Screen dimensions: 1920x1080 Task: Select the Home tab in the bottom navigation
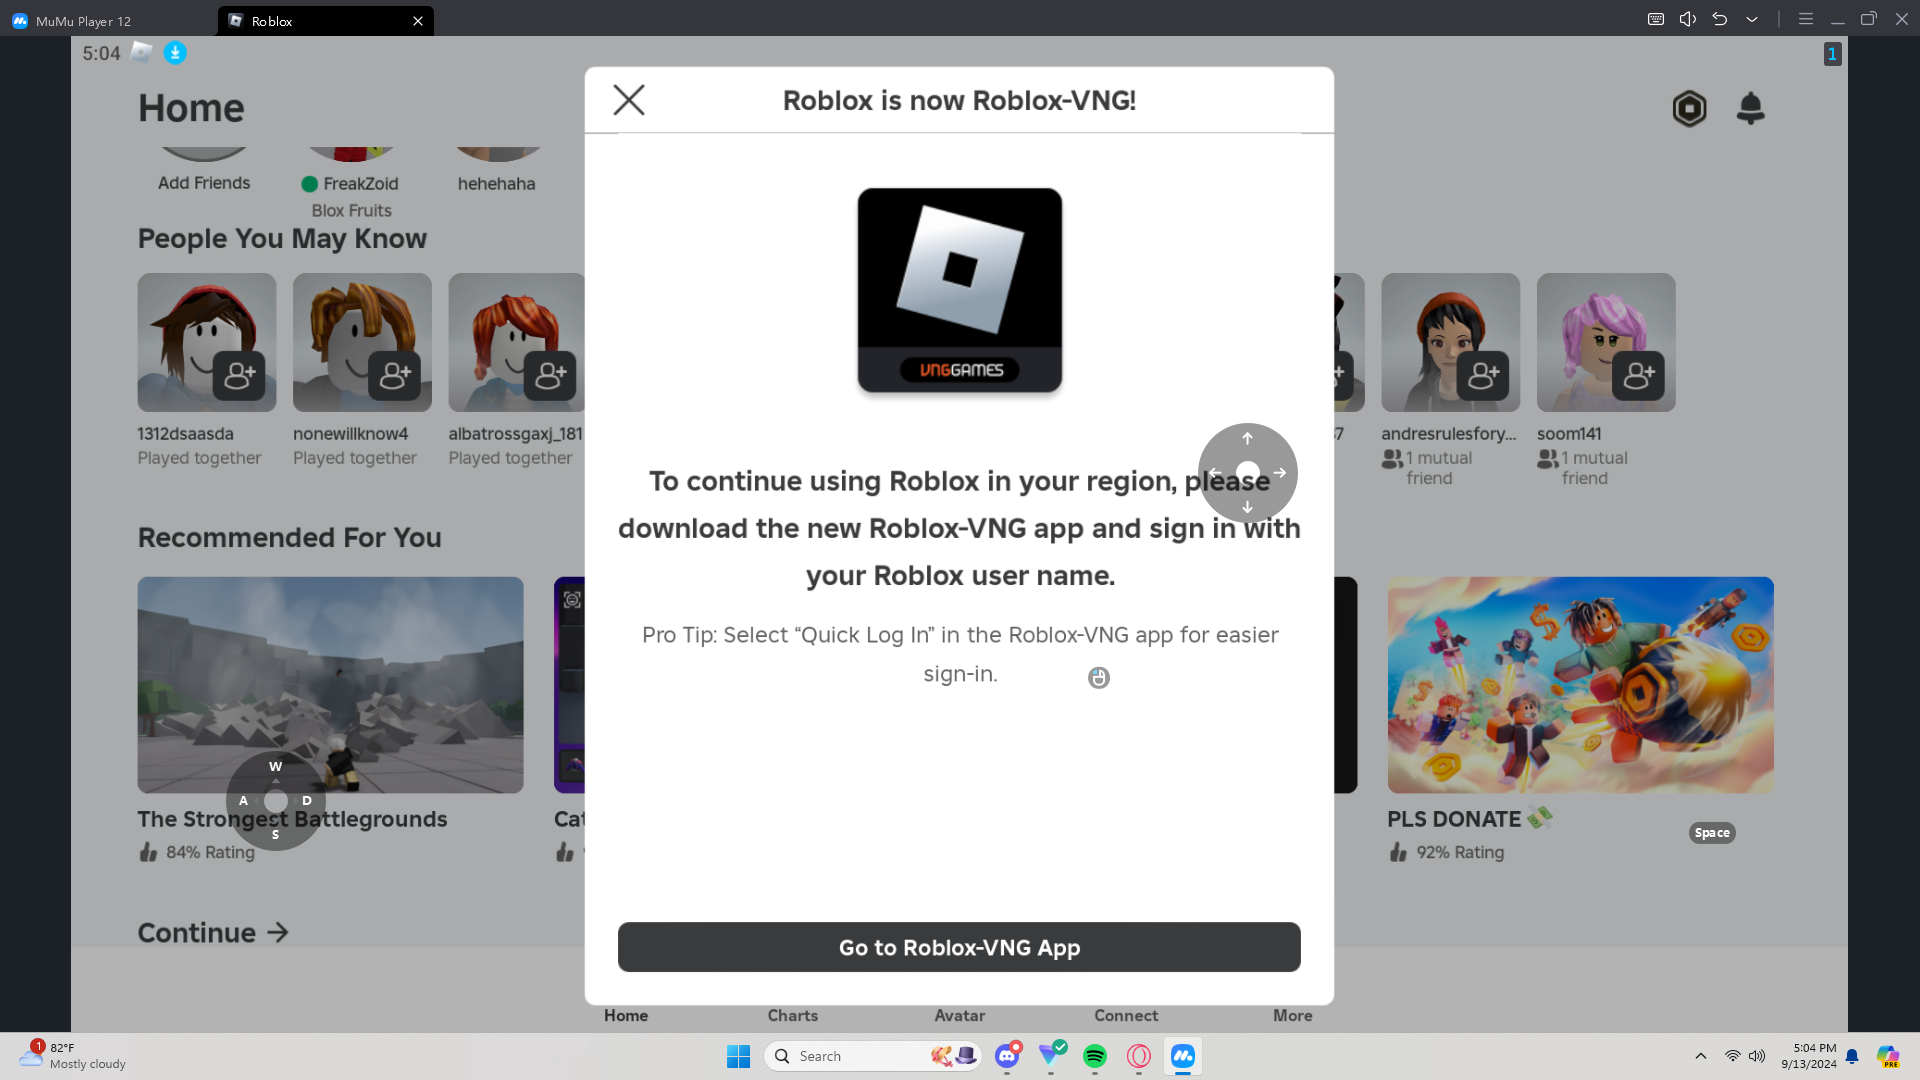coord(626,1016)
